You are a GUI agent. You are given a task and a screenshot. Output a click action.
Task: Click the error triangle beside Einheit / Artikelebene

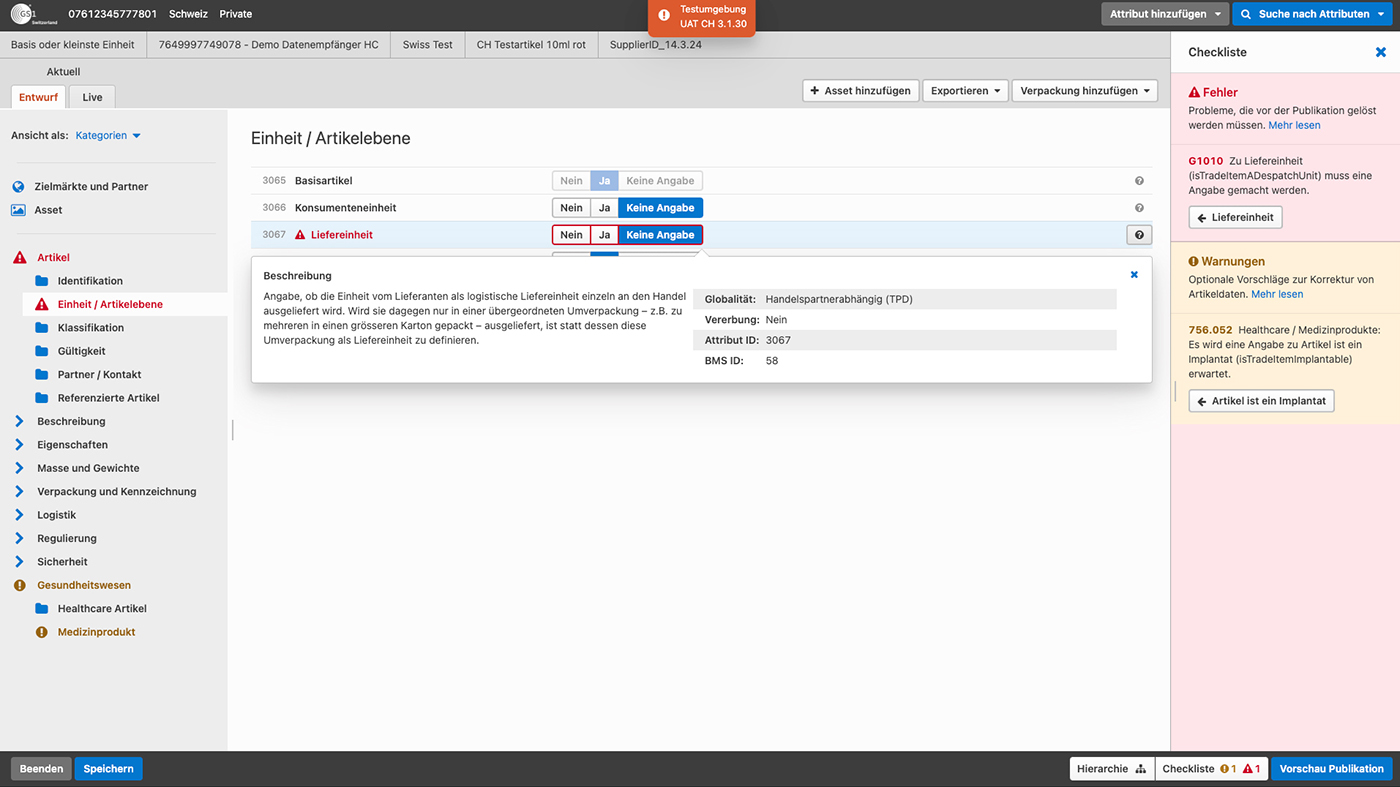pyautogui.click(x=41, y=304)
